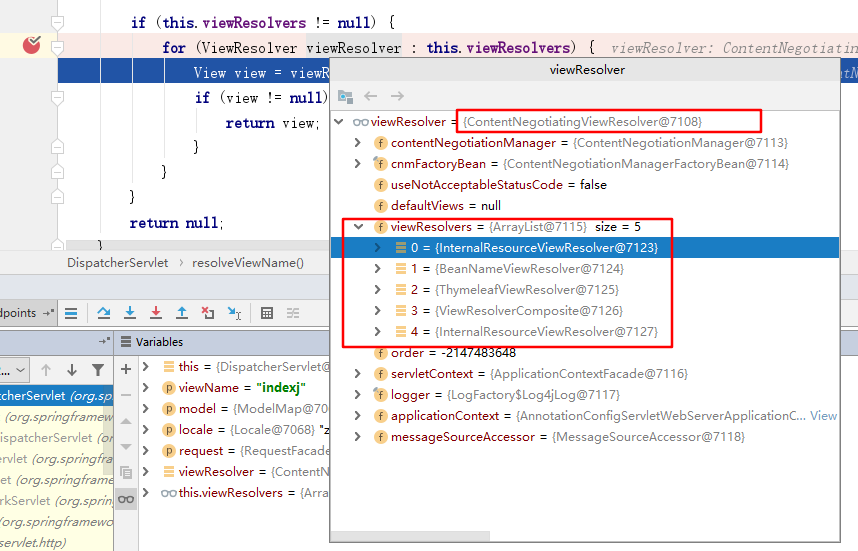Viewport: 858px width, 551px height.
Task: Toggle the breakpoint in the editor gutter
Action: click(32, 45)
